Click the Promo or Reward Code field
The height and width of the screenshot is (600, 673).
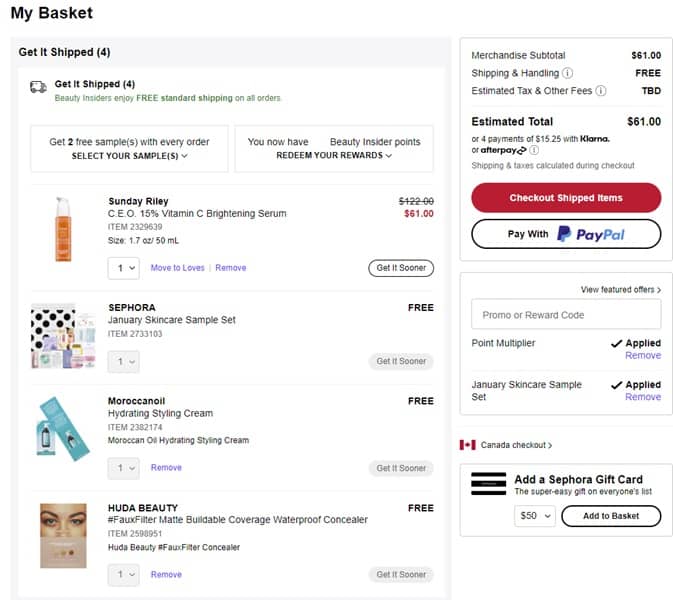pos(565,315)
